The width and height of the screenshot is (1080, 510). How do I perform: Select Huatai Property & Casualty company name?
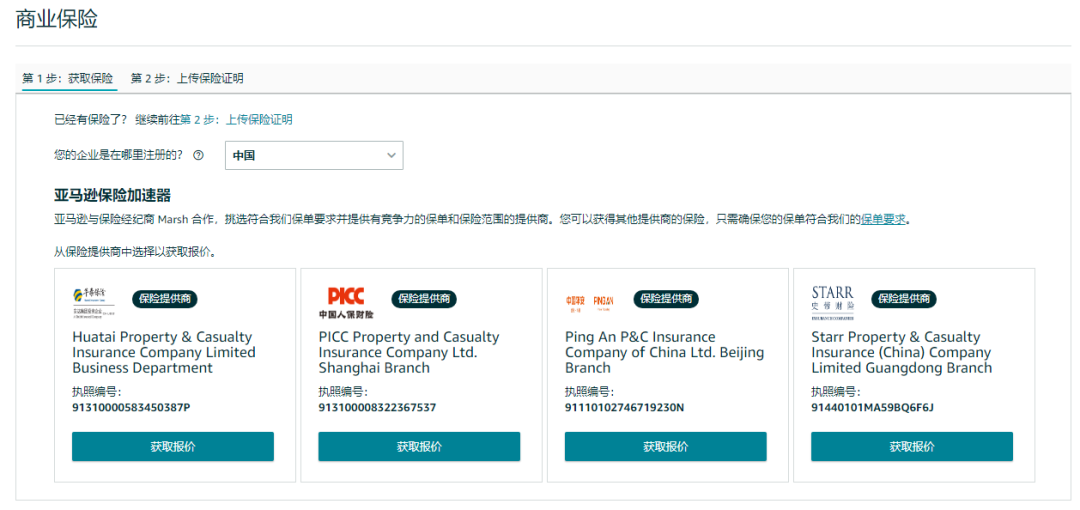click(164, 352)
